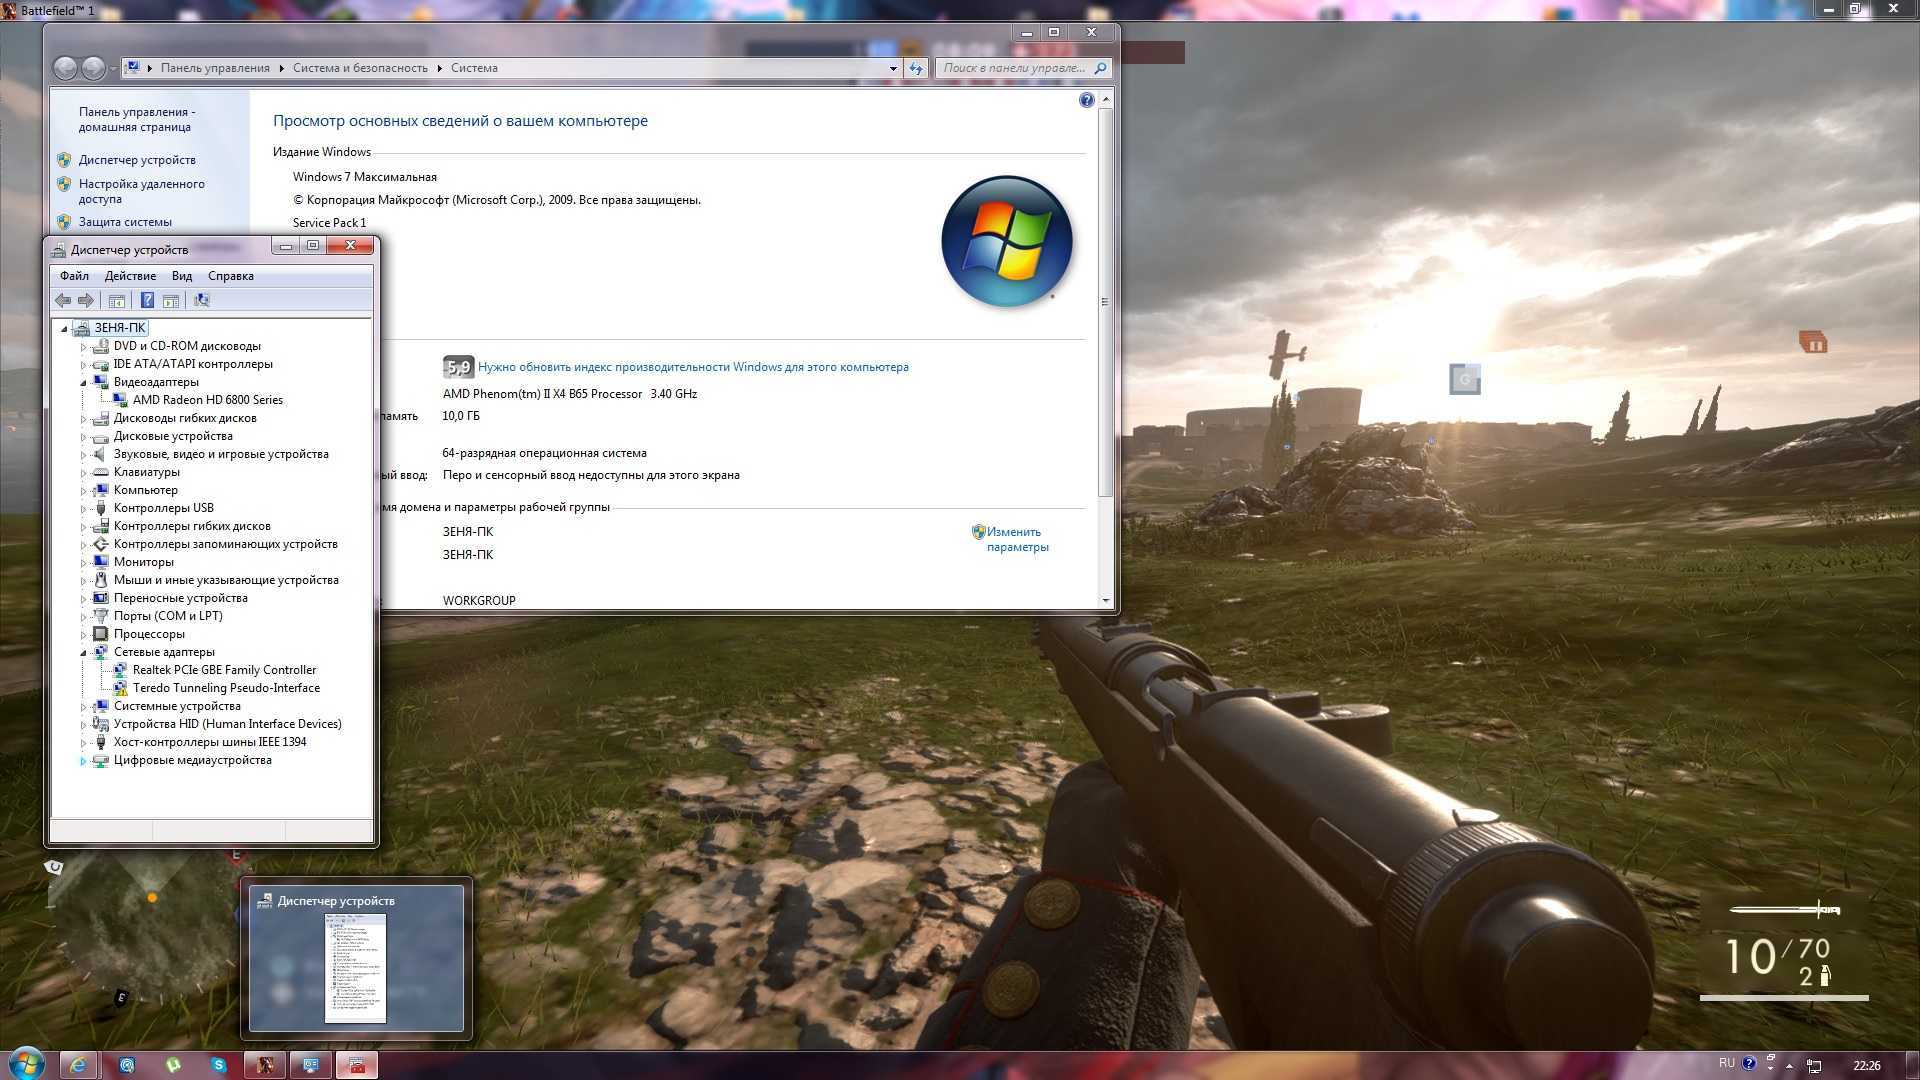Open Файл menu in Device Manager
The width and height of the screenshot is (1920, 1080).
click(x=74, y=276)
